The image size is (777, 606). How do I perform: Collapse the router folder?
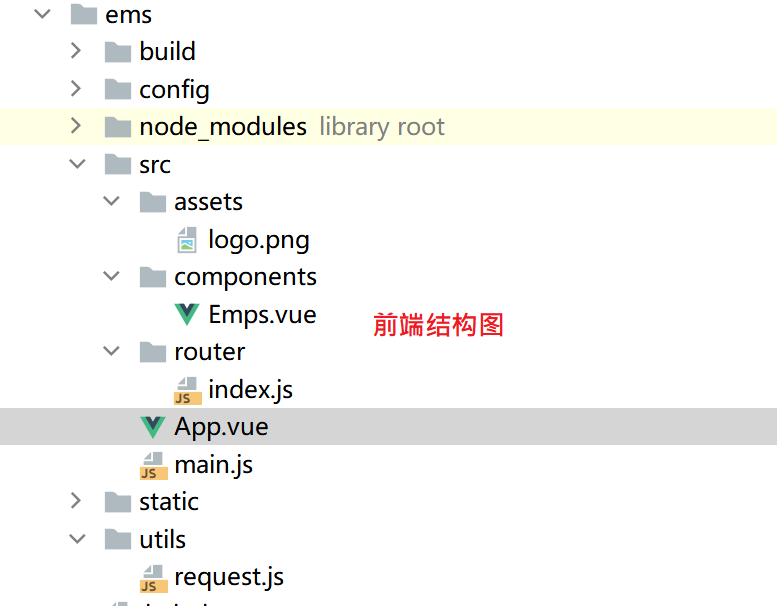[111, 352]
